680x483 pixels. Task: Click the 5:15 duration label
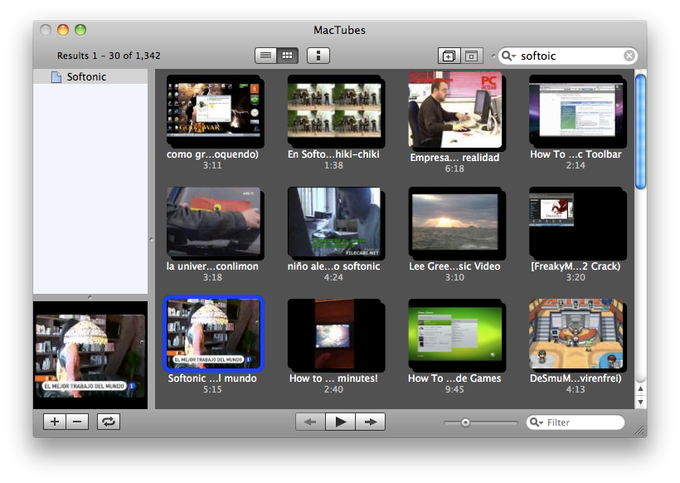point(212,389)
